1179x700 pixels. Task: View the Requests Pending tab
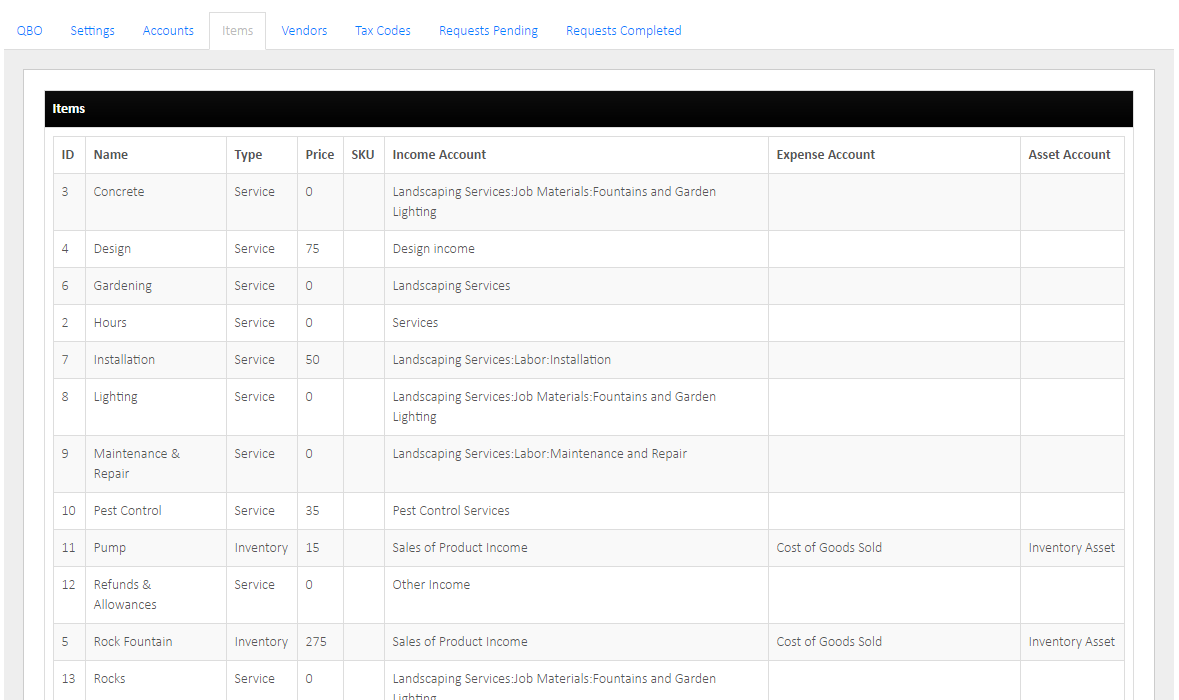[488, 31]
